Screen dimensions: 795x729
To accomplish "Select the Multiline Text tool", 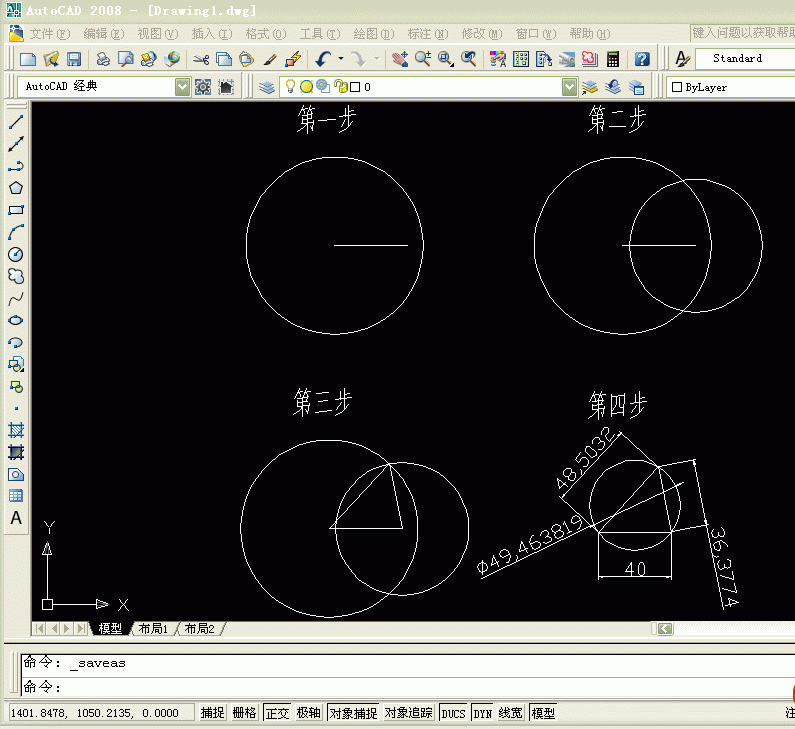I will [x=16, y=518].
